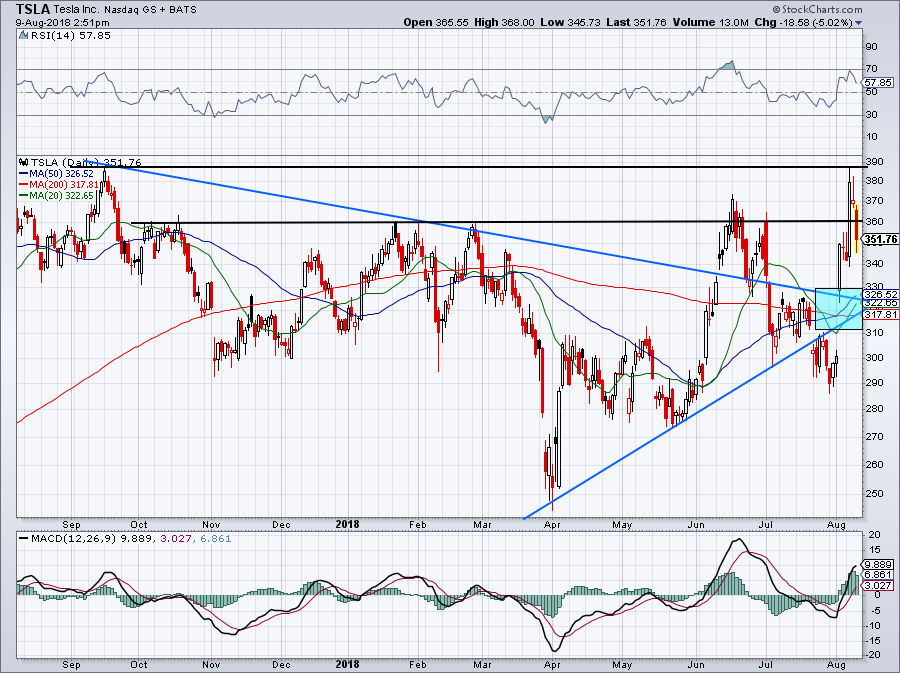This screenshot has height=673, width=900.
Task: Click the 9-Aug-2018 2:51pm timestamp
Action: click(x=63, y=23)
